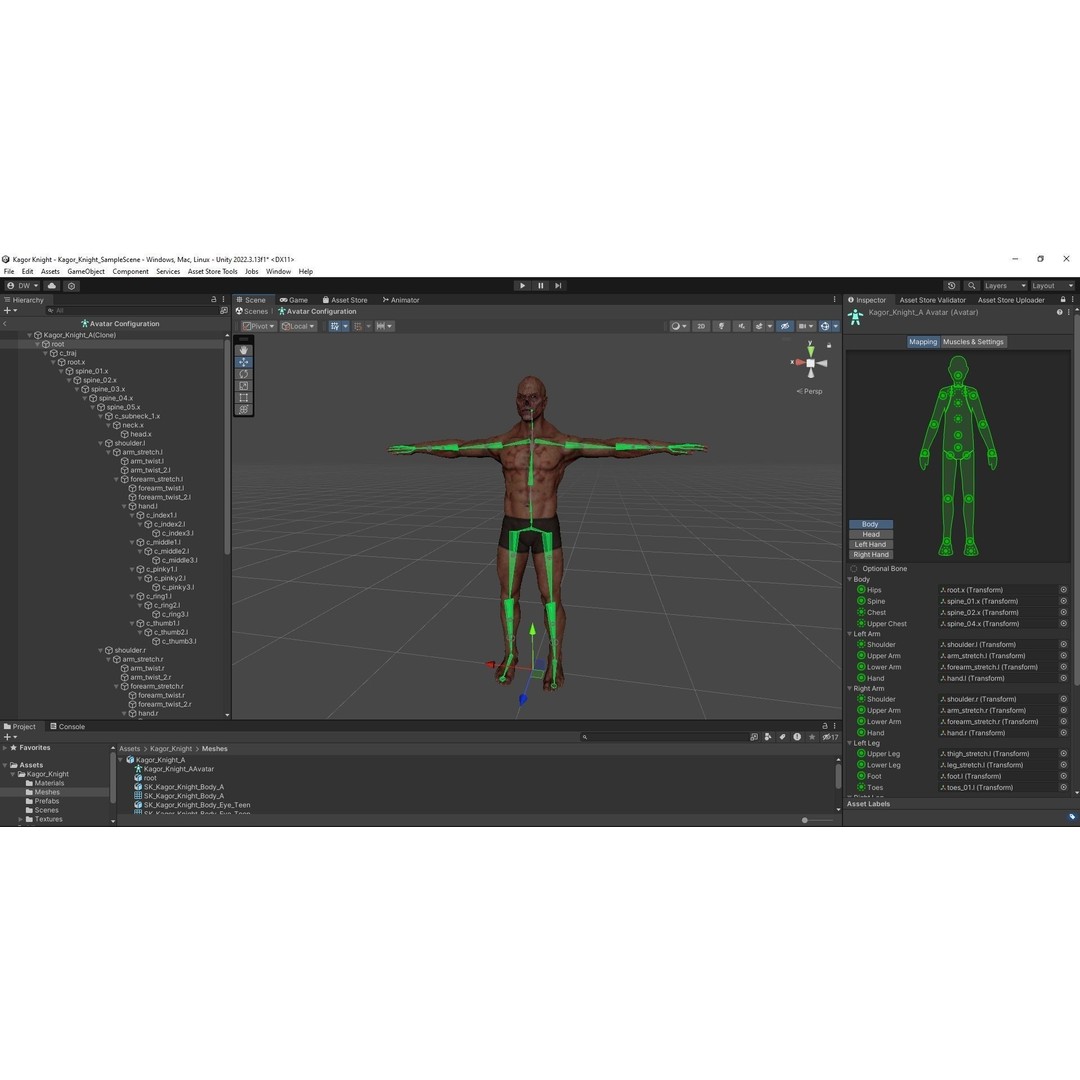Click object picker circle for Hips bone
The image size is (1080, 1080).
[1063, 590]
